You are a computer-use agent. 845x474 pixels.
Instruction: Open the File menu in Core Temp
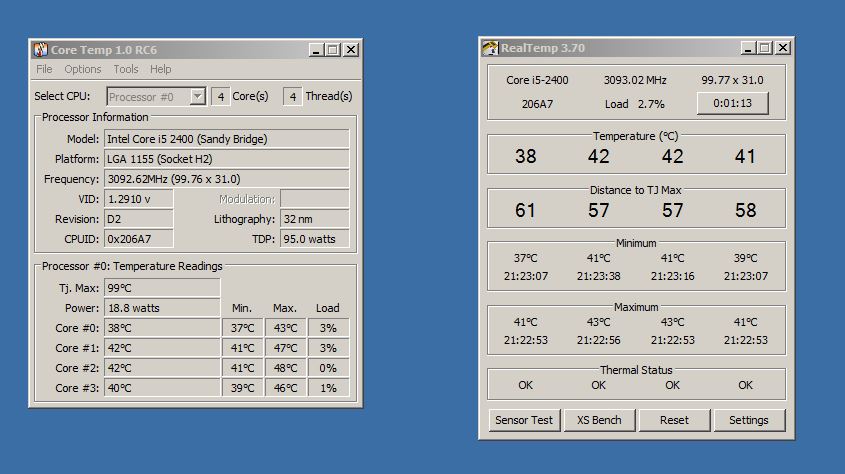coord(44,69)
